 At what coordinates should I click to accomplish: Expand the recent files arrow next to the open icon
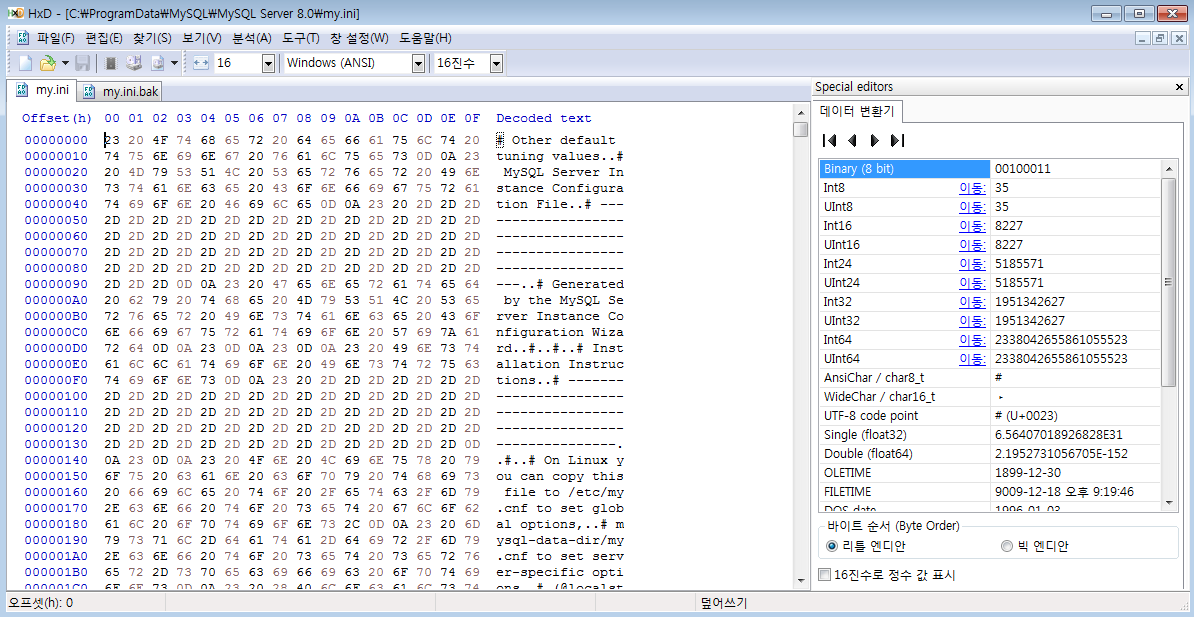[65, 63]
